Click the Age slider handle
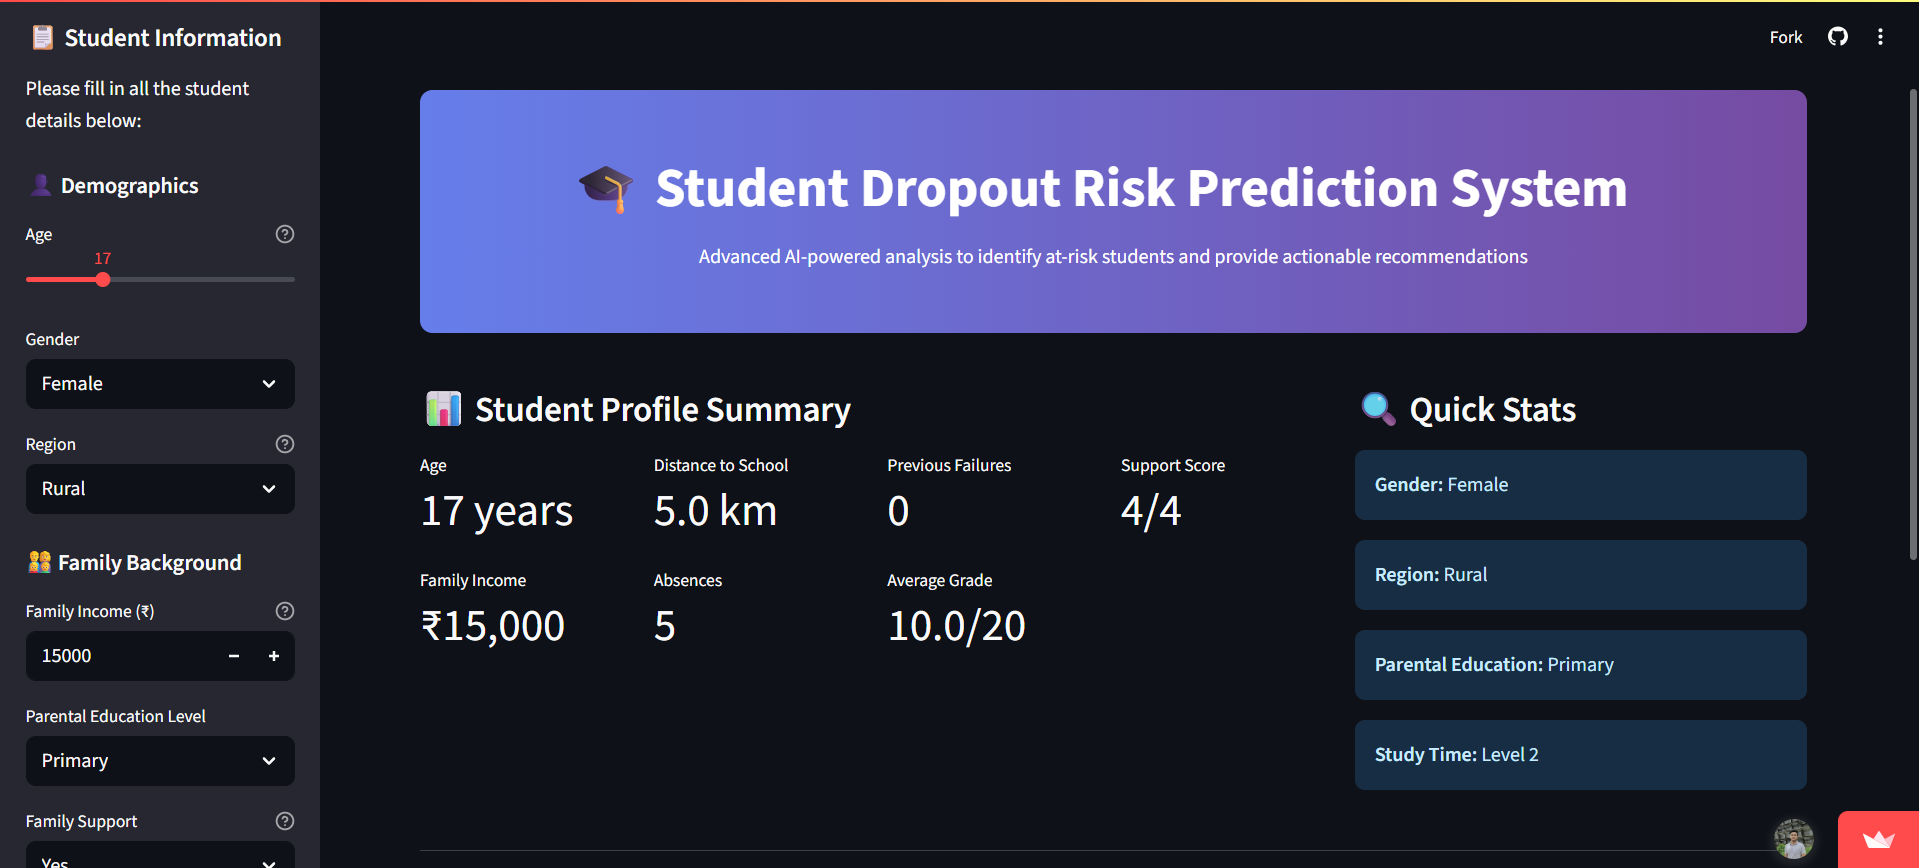The image size is (1919, 868). click(x=103, y=280)
